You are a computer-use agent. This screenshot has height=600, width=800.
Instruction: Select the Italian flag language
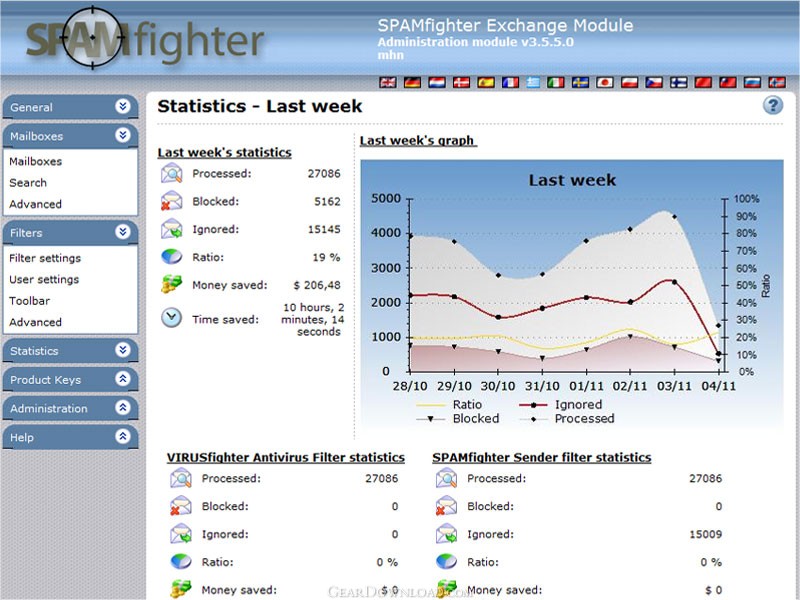tap(556, 82)
